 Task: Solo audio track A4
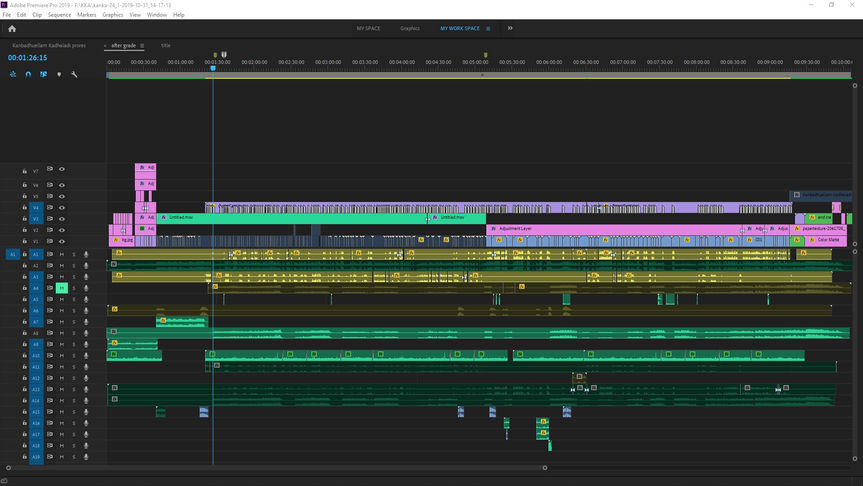pos(74,288)
